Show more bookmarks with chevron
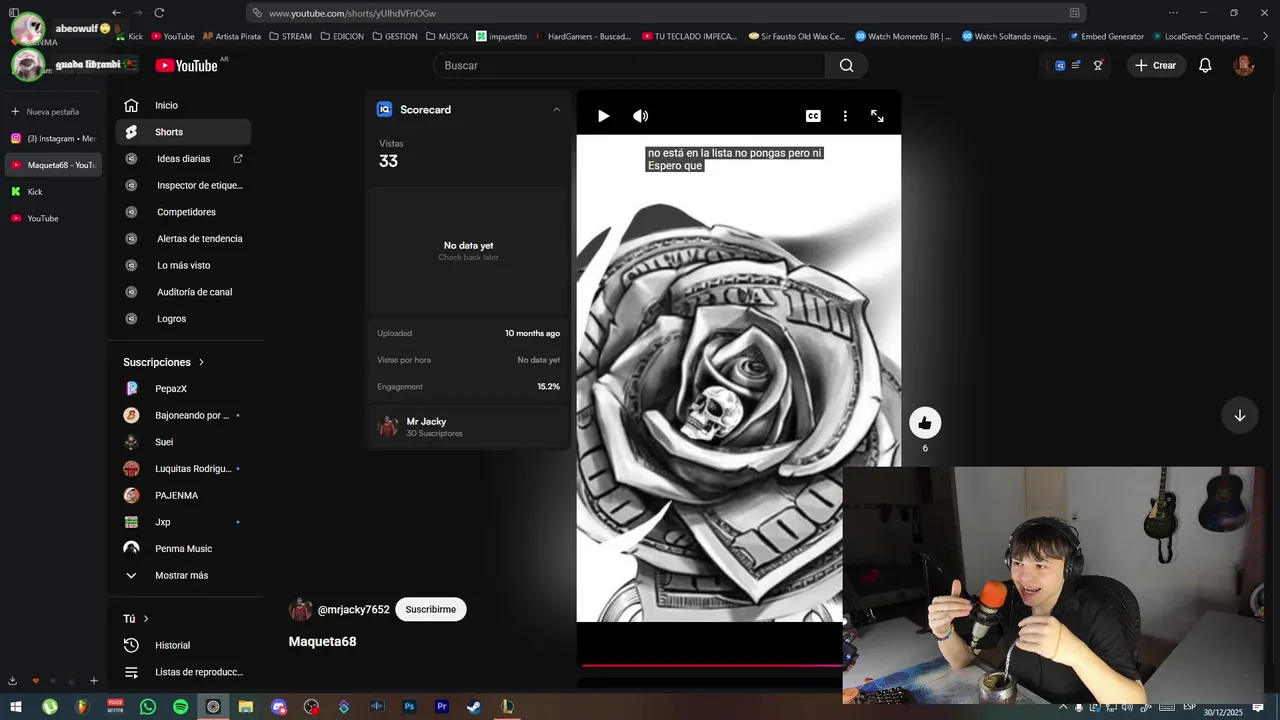Image resolution: width=1280 pixels, height=720 pixels. point(1265,36)
